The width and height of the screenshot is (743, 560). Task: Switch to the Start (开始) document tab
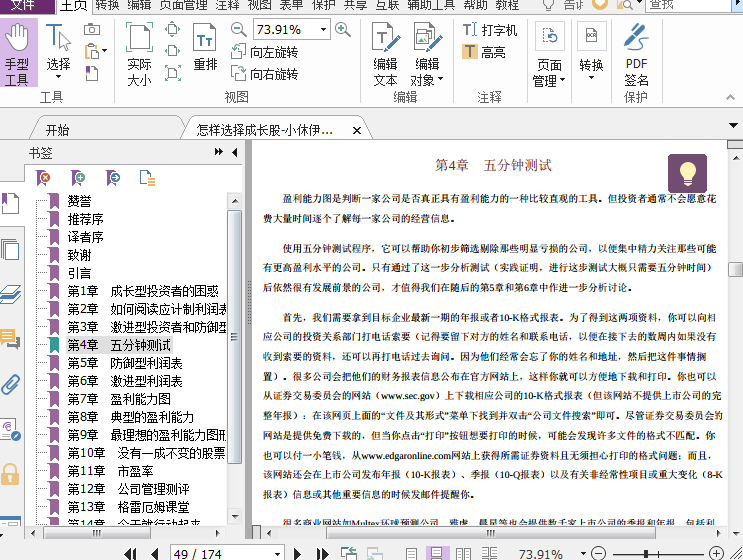point(57,129)
